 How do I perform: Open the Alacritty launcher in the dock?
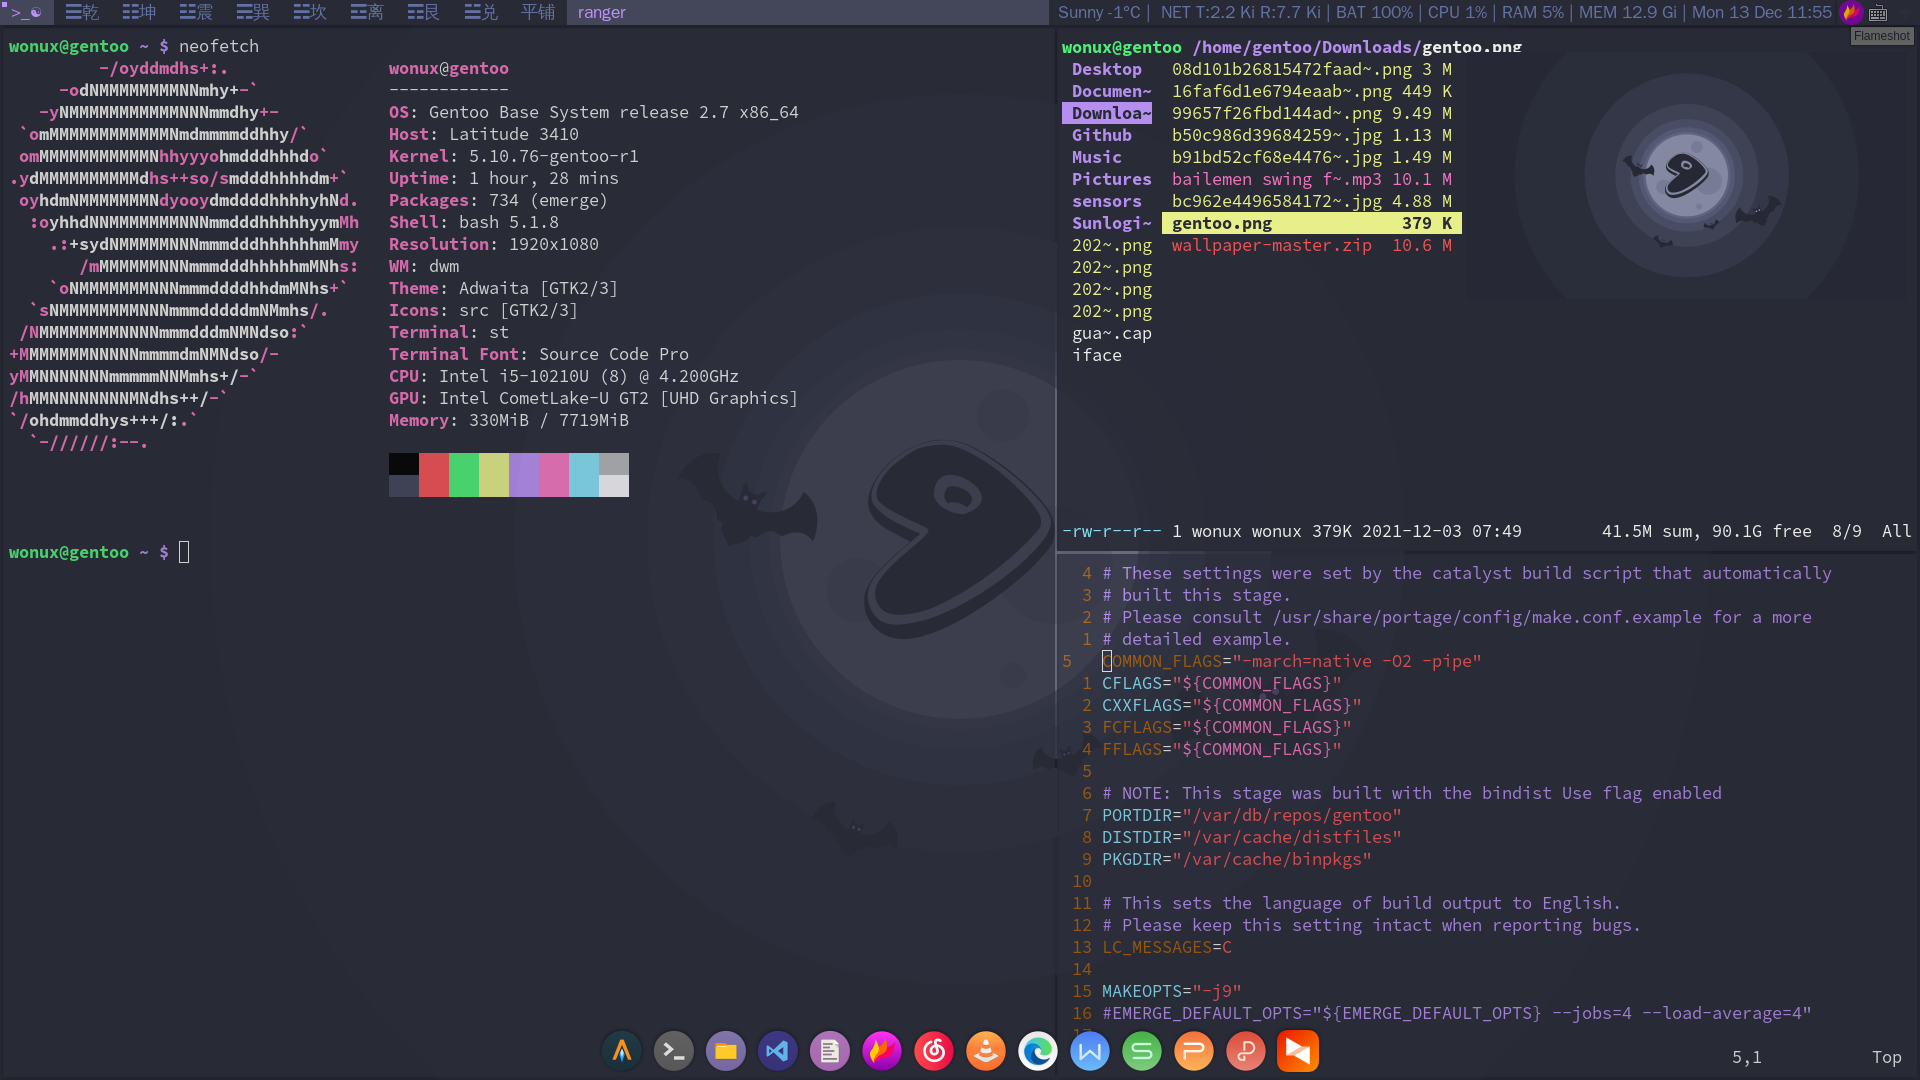click(622, 1051)
